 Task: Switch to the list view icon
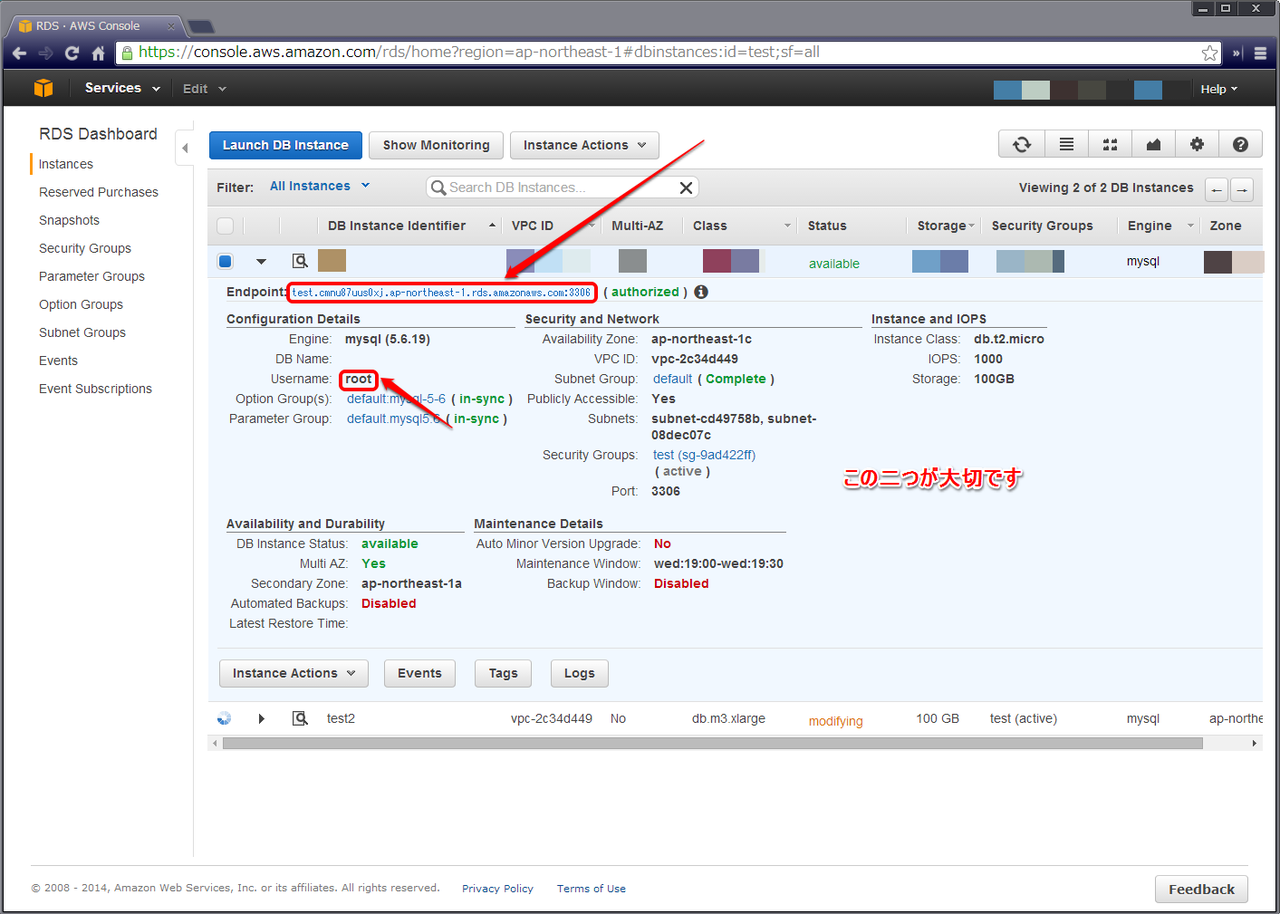[1067, 145]
